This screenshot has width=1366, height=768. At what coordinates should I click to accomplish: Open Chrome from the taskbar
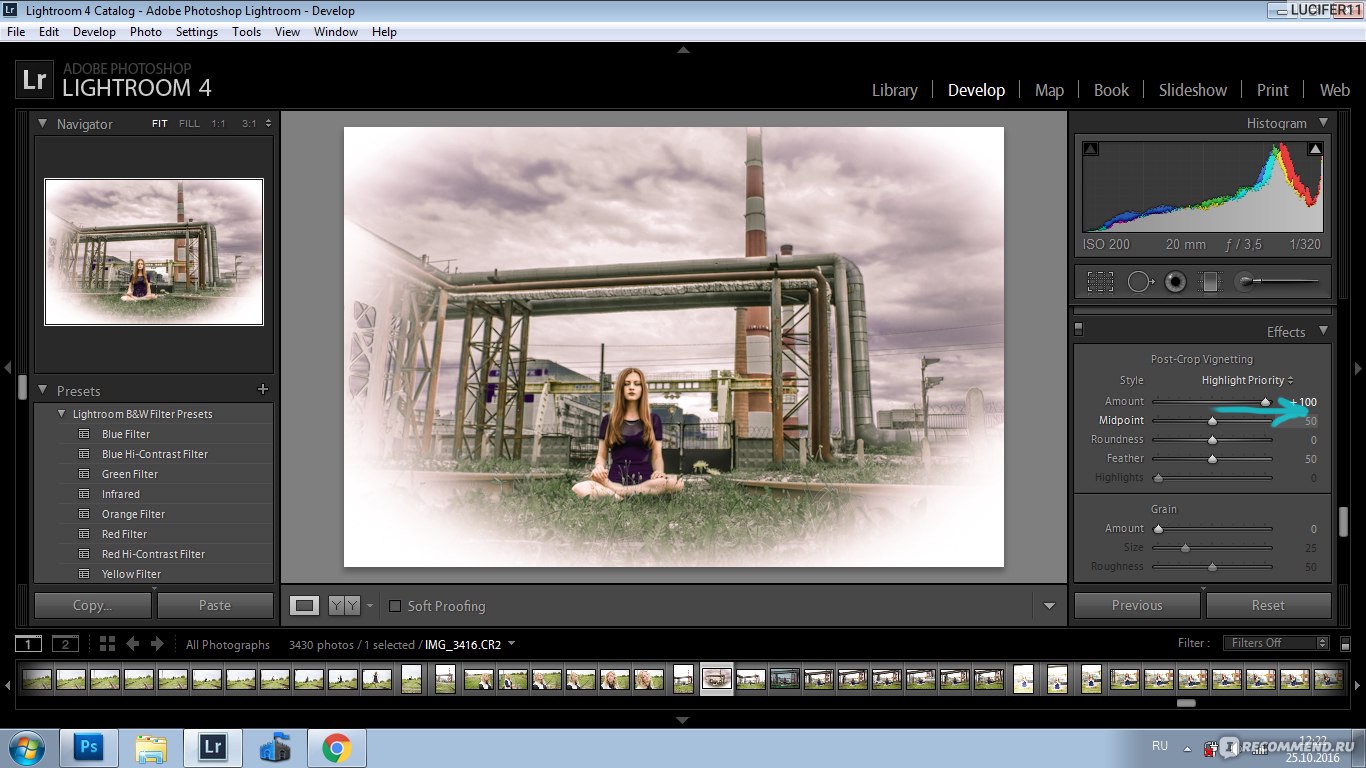point(337,748)
